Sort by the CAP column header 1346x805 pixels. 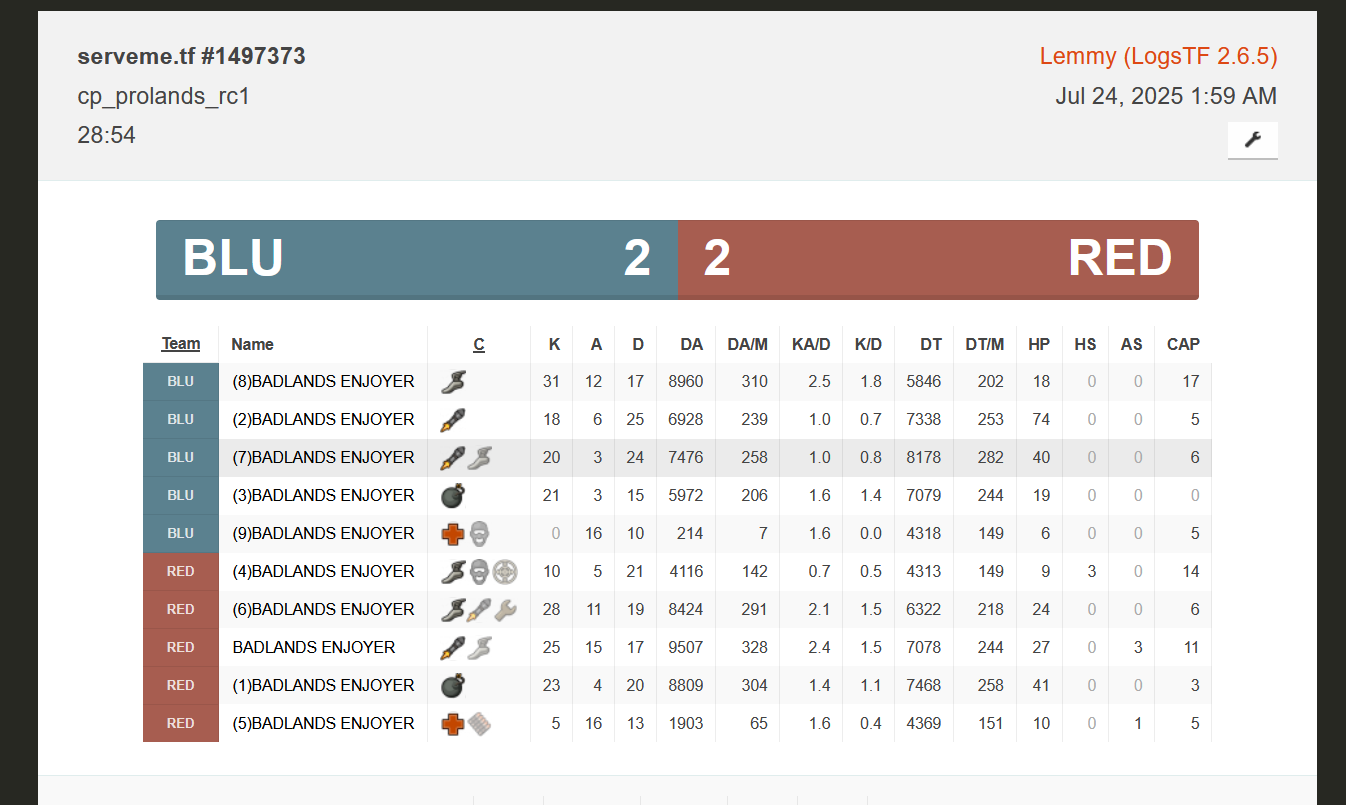(1183, 344)
